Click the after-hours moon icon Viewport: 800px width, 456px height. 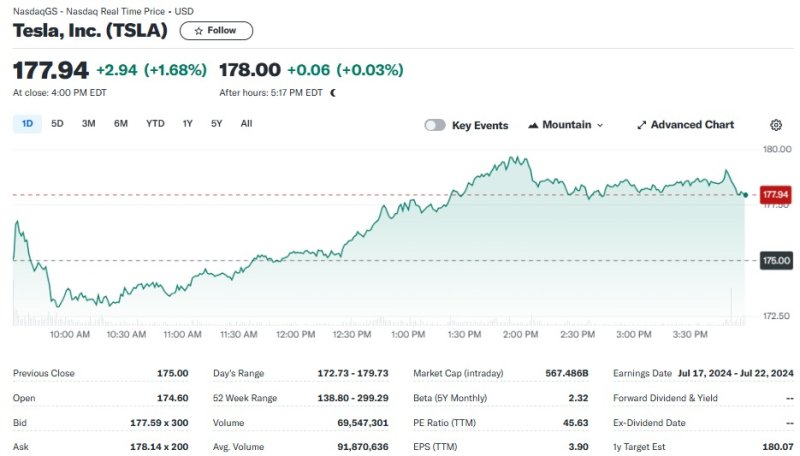333,93
